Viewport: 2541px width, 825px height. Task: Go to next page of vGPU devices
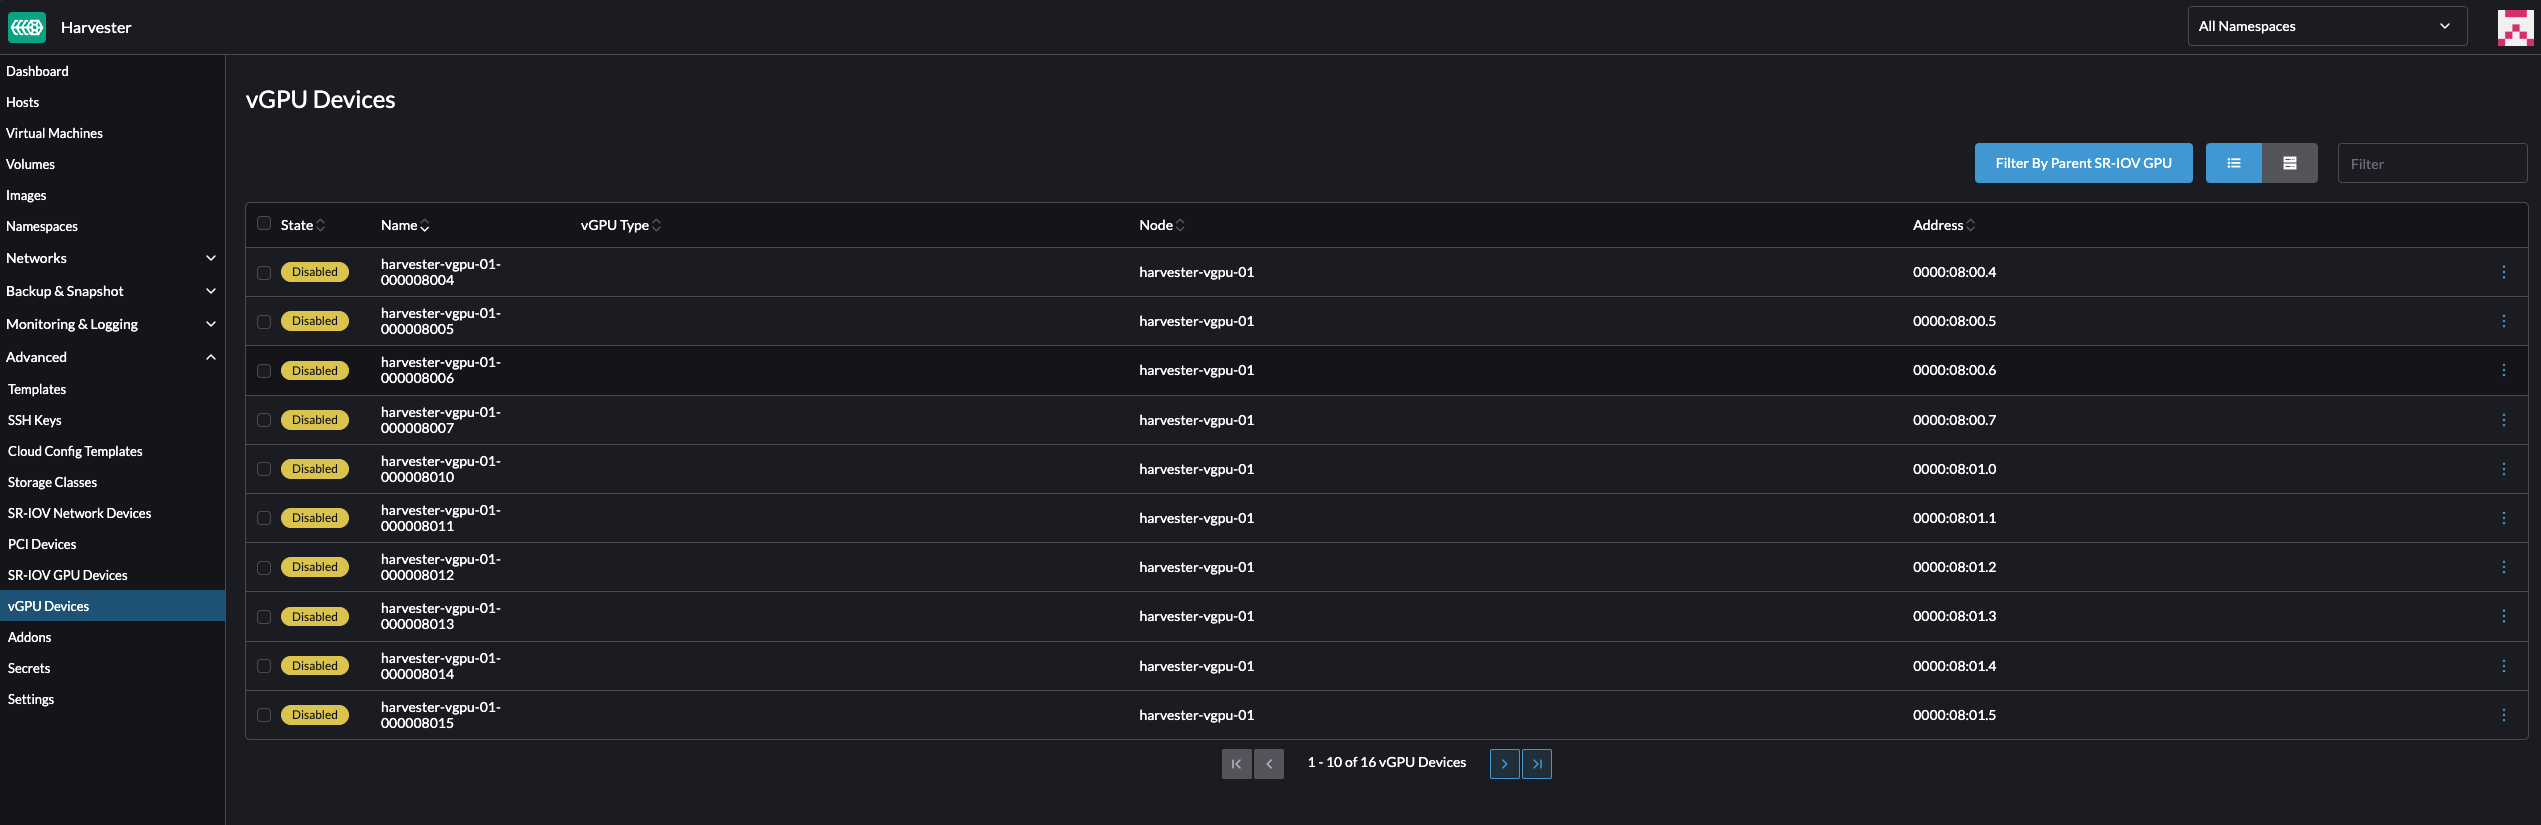coord(1504,764)
